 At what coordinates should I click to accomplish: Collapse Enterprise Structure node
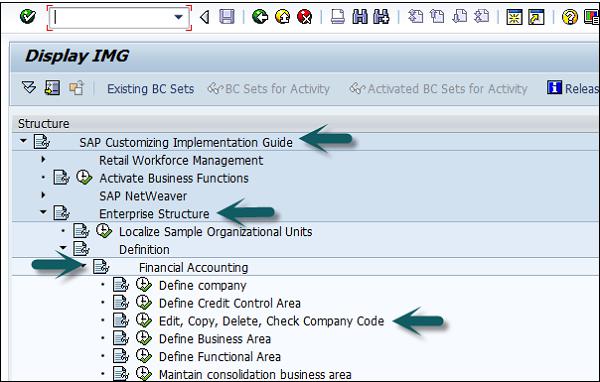(43, 212)
